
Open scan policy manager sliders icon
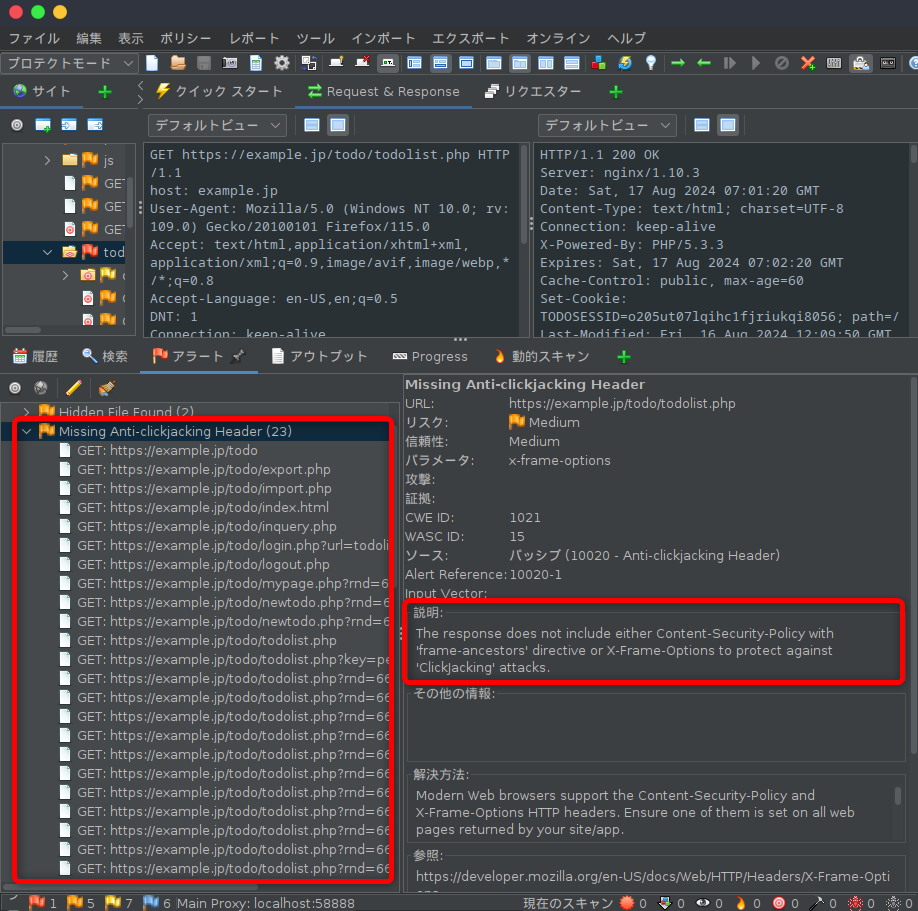[x=834, y=63]
